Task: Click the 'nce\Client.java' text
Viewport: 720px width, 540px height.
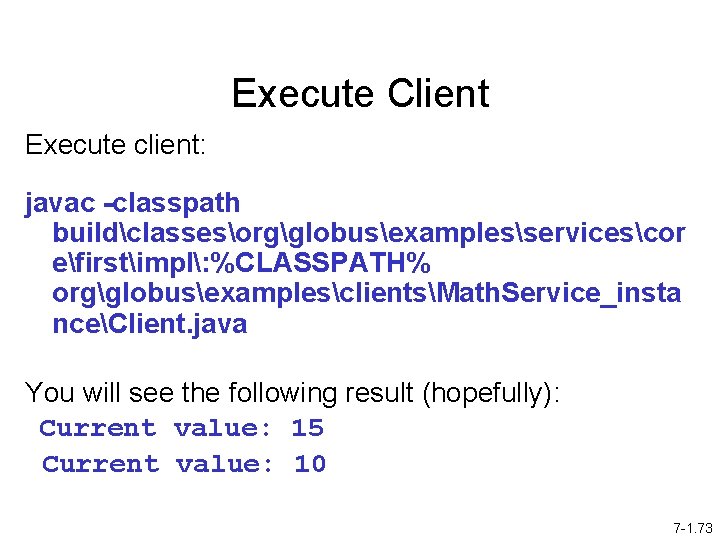Action: (150, 324)
